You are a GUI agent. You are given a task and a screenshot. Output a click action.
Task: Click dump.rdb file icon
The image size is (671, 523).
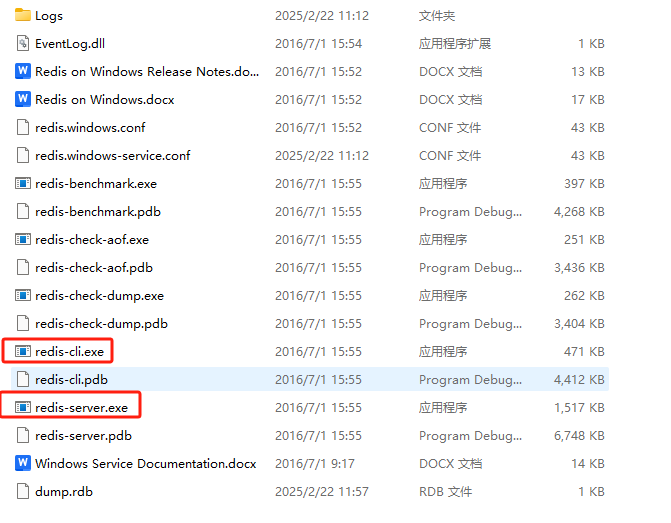23,491
